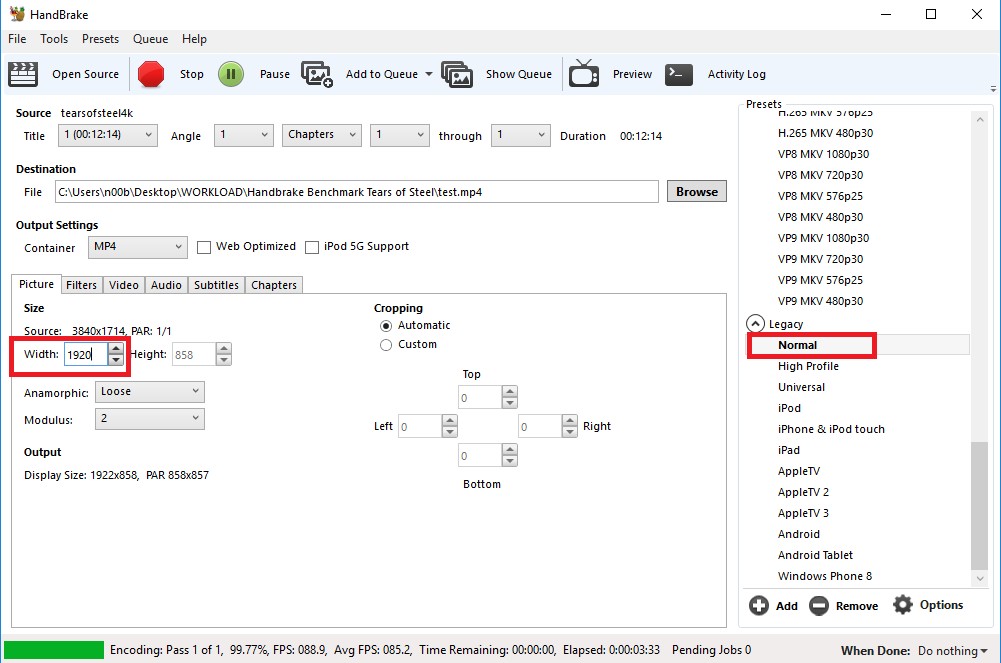Viewport: 1001px width, 663px height.
Task: Select the Custom cropping radio button
Action: pos(386,345)
